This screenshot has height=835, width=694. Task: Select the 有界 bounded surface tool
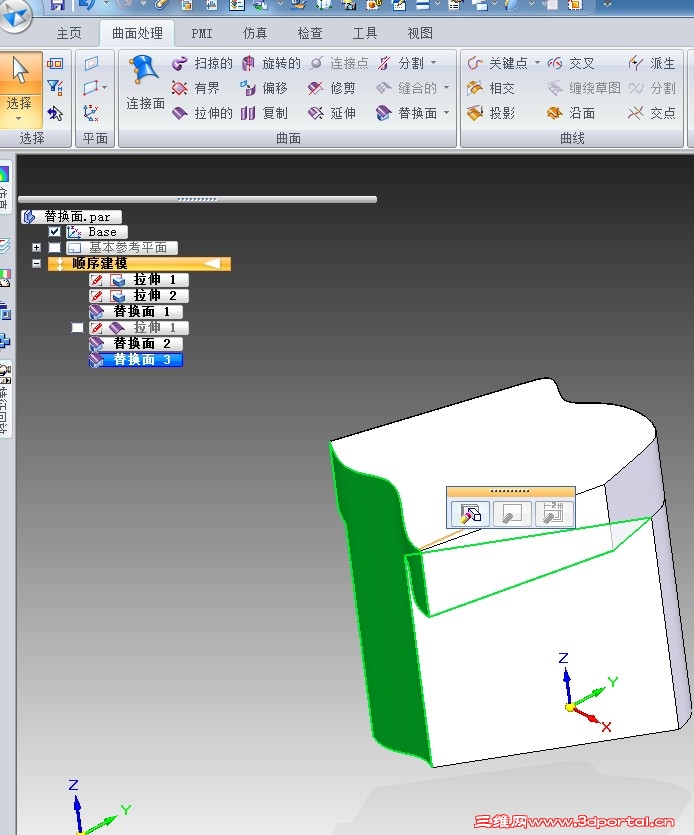pyautogui.click(x=195, y=88)
